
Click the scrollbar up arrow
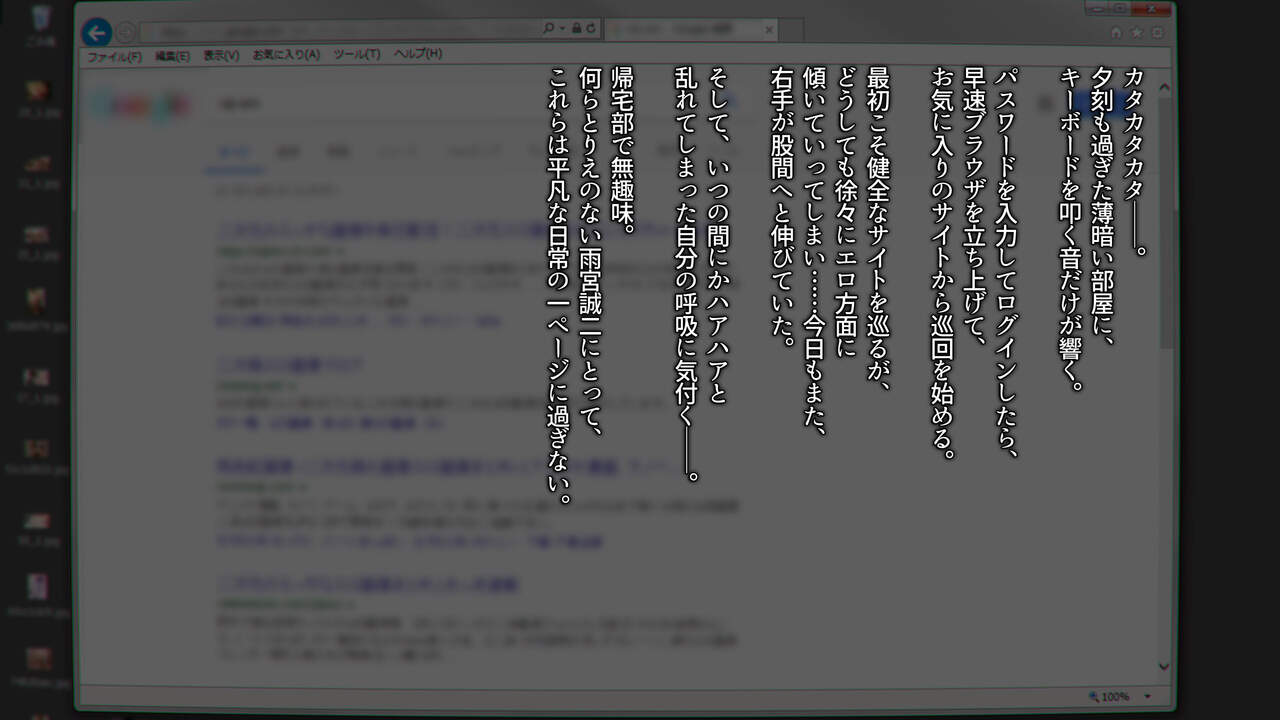(1164, 88)
